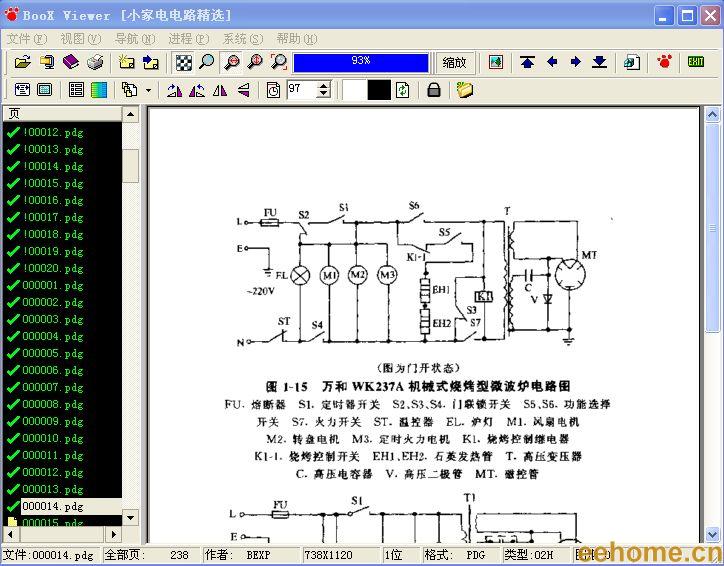Select !00012.pdg in the page list

point(53,132)
